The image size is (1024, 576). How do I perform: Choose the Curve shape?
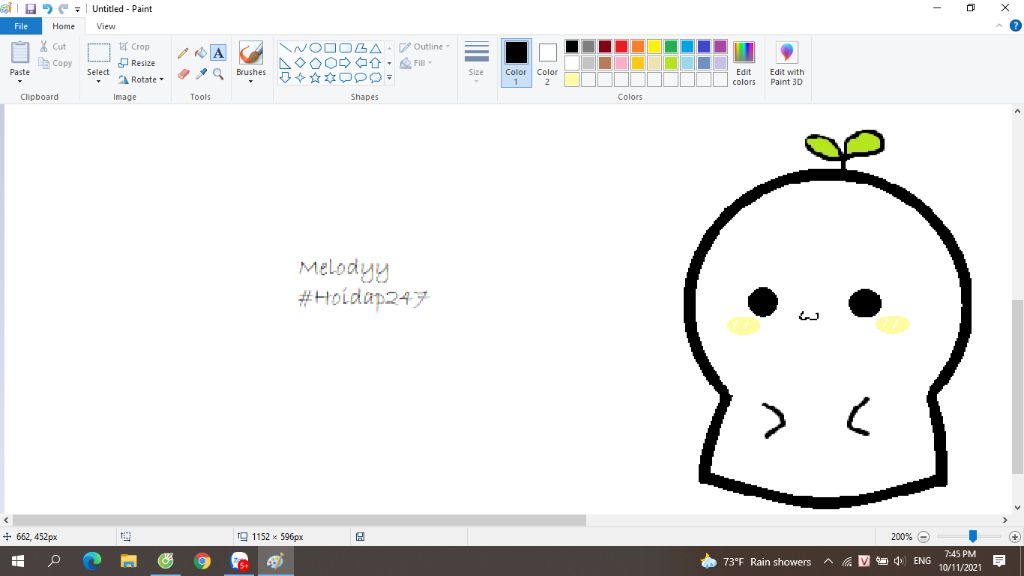pos(300,48)
